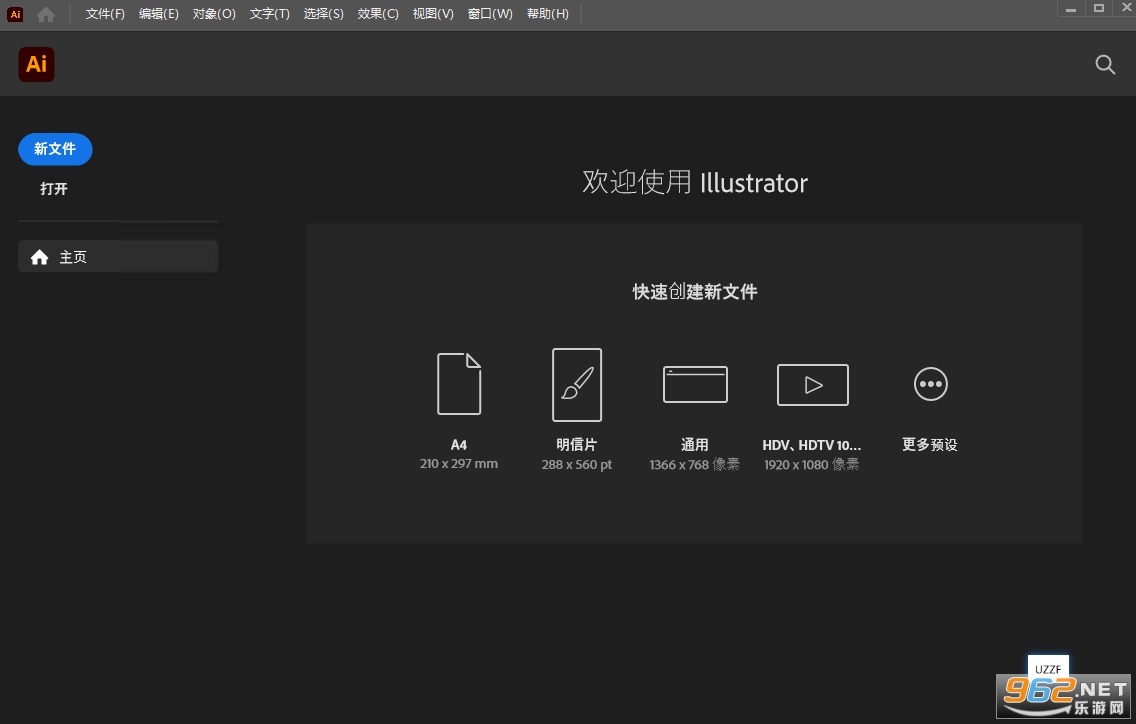Image resolution: width=1136 pixels, height=724 pixels.
Task: Open the 效果(C) menu
Action: coord(377,14)
